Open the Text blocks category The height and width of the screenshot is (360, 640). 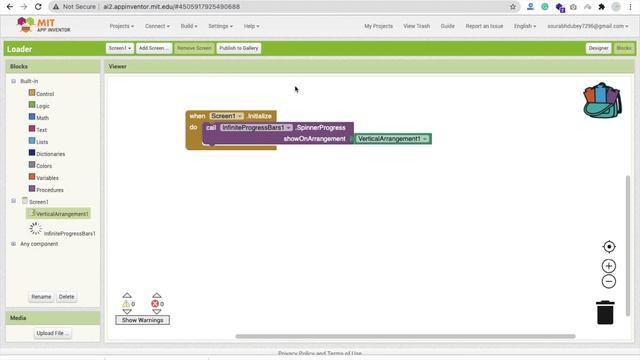[x=41, y=130]
